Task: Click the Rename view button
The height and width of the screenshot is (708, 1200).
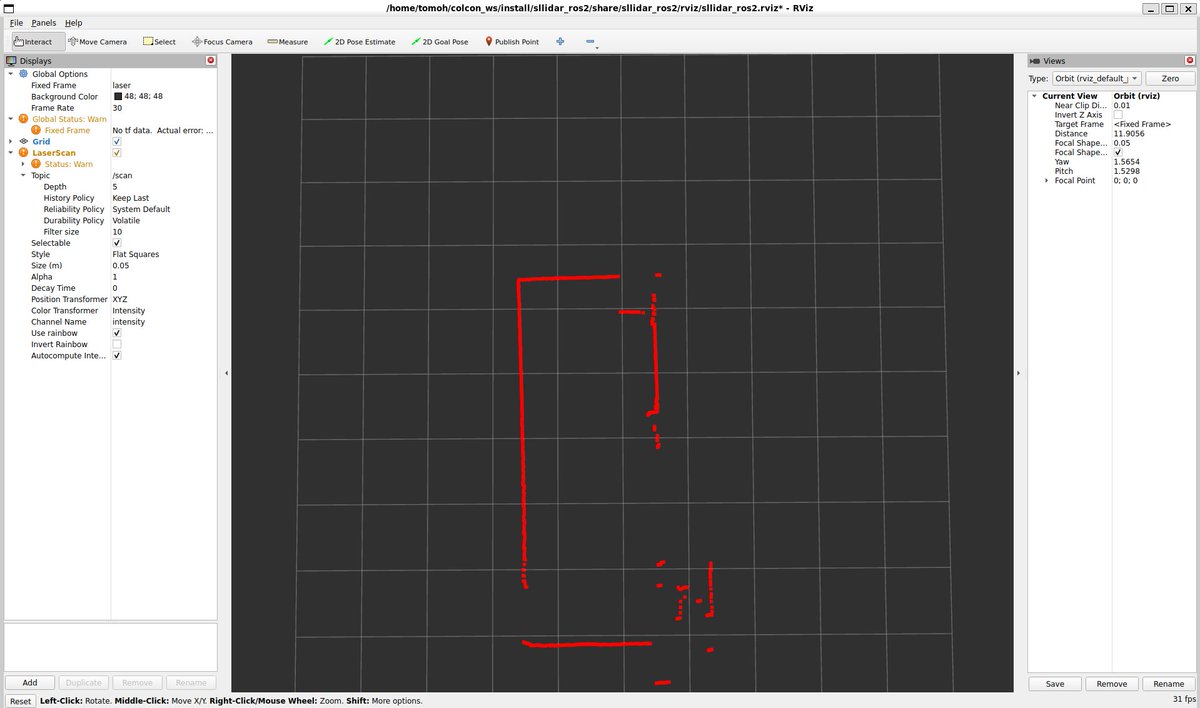Action: [1168, 684]
